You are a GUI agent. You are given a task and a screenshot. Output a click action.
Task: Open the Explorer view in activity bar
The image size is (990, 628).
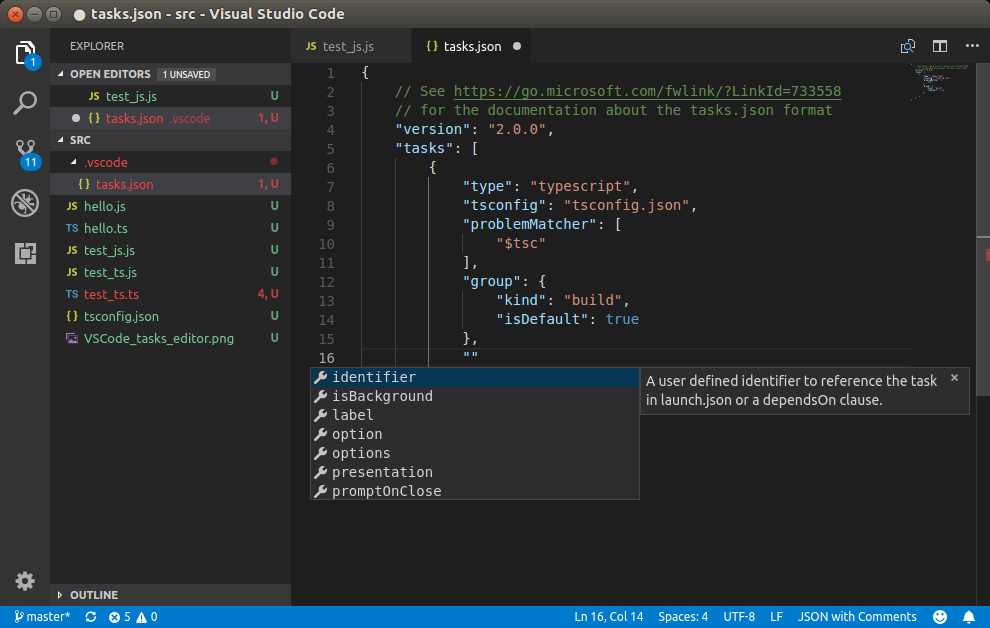point(25,54)
